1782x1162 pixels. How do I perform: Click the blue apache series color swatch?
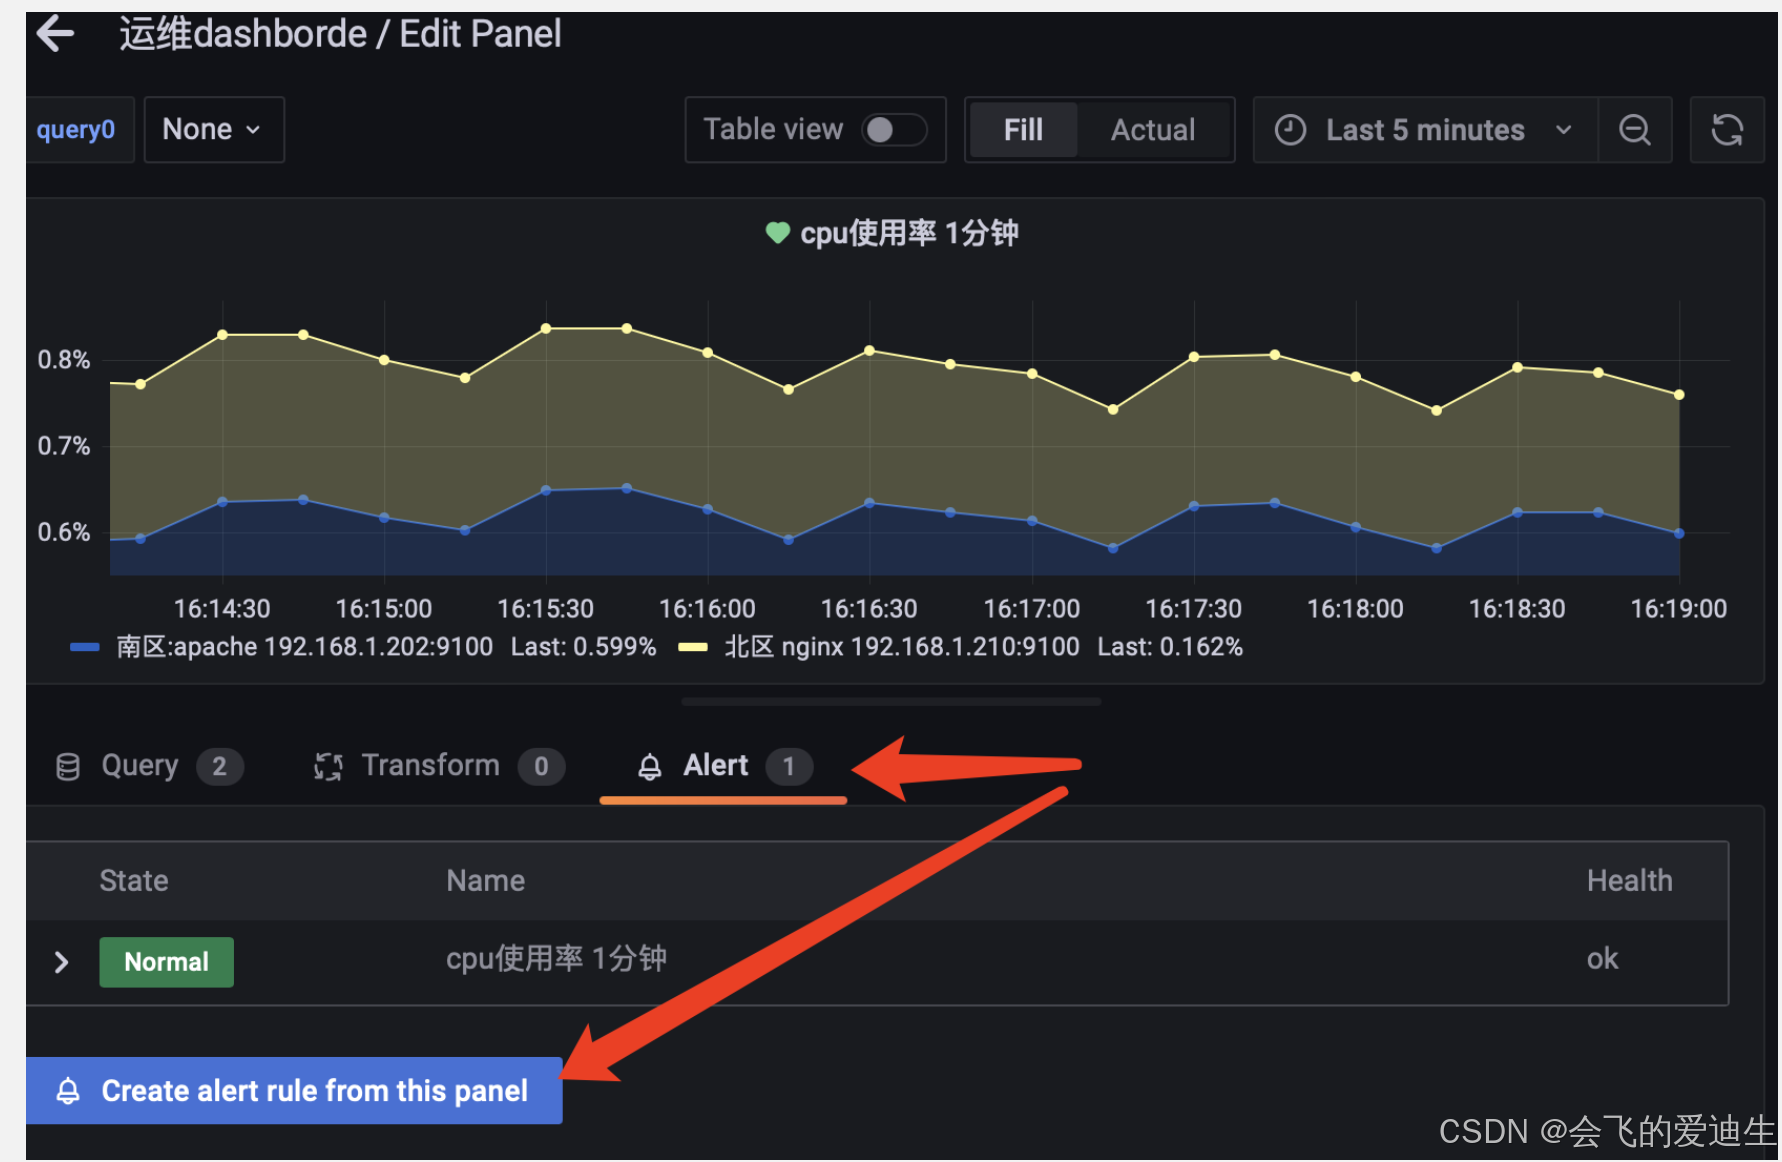(84, 647)
